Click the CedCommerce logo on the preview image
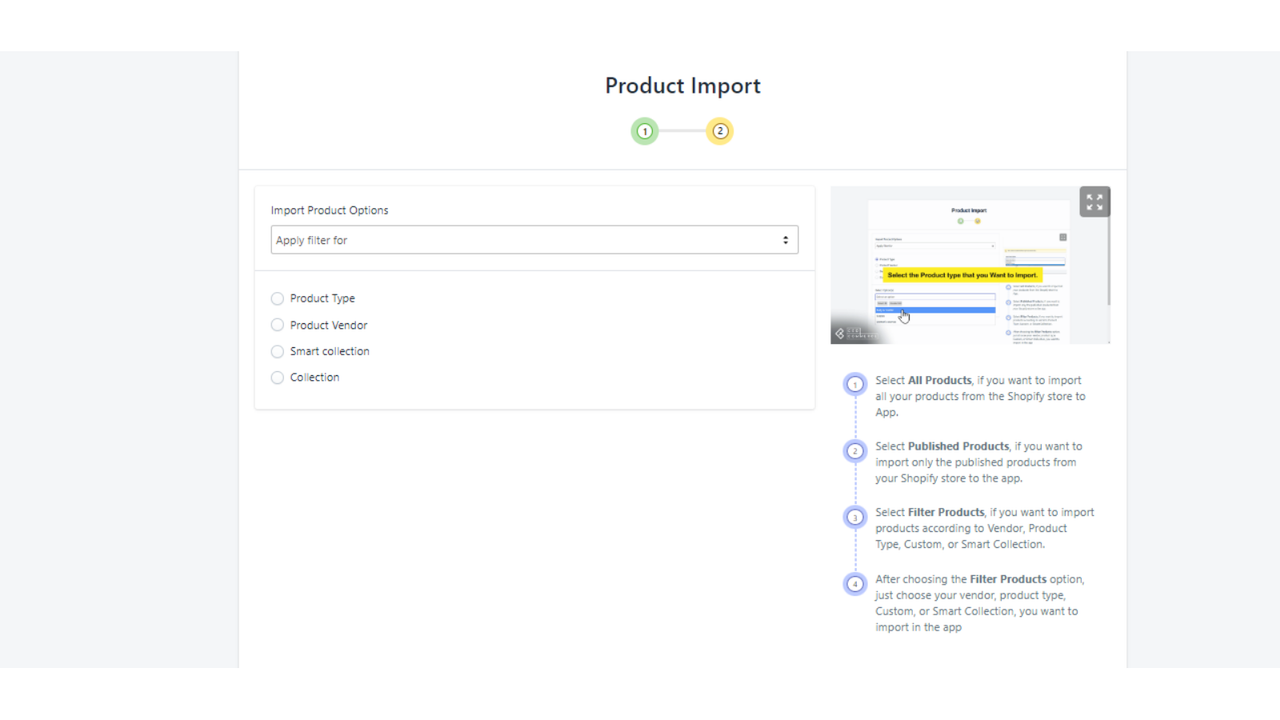Image resolution: width=1280 pixels, height=720 pixels. [853, 333]
